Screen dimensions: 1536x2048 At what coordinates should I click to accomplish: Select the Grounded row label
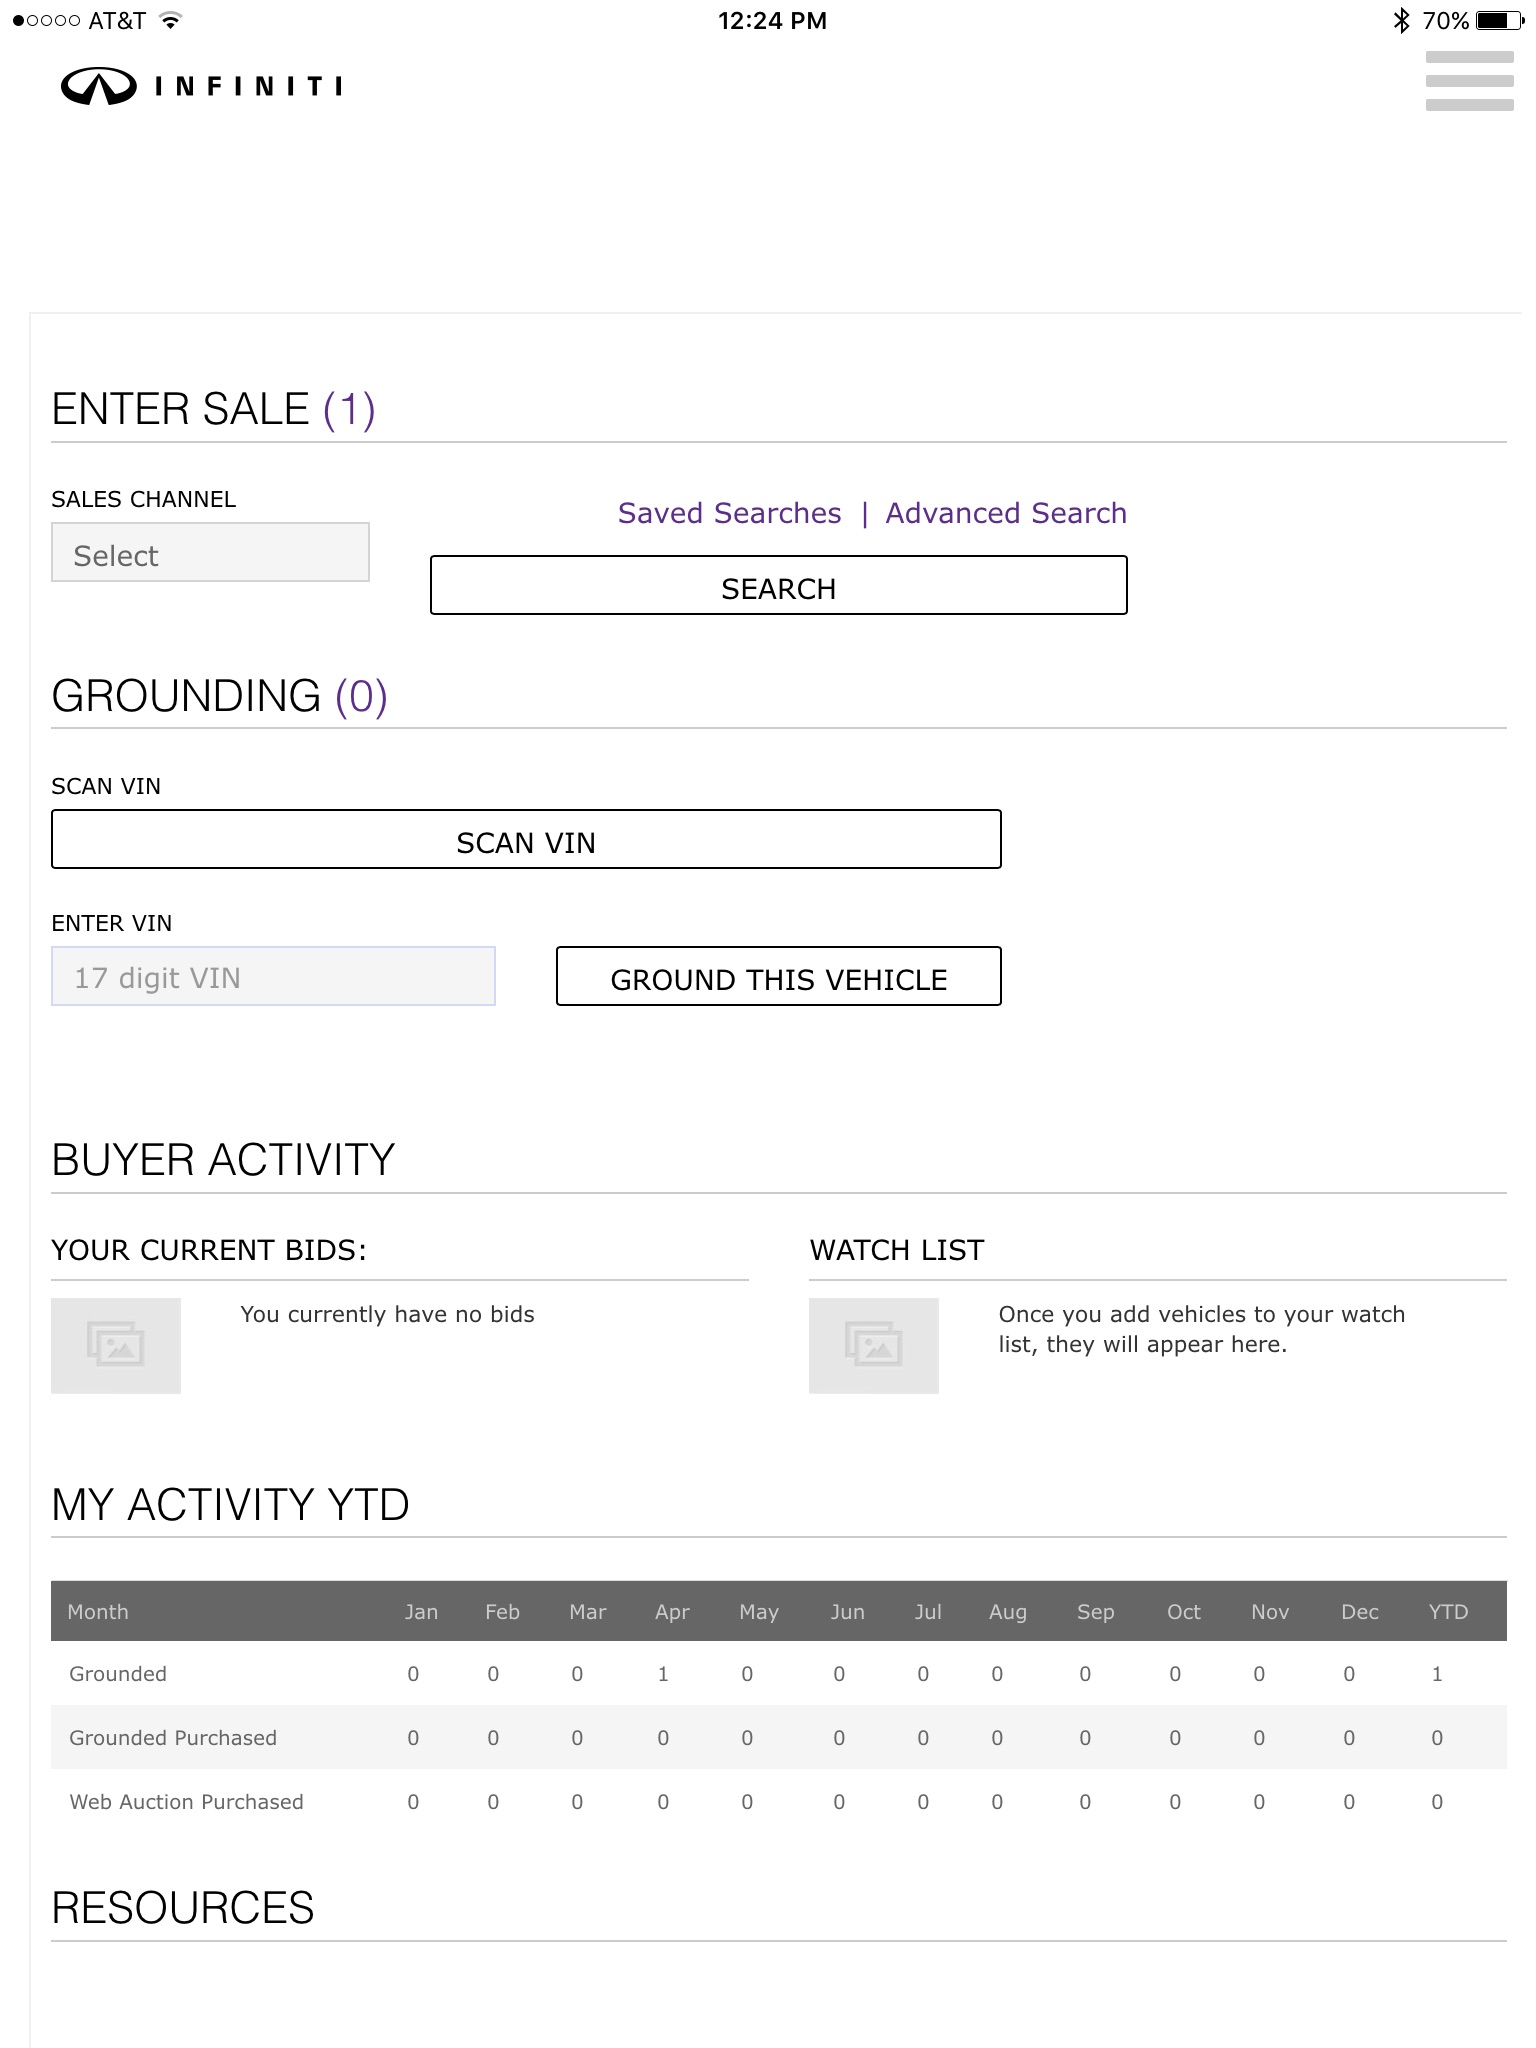pyautogui.click(x=118, y=1674)
